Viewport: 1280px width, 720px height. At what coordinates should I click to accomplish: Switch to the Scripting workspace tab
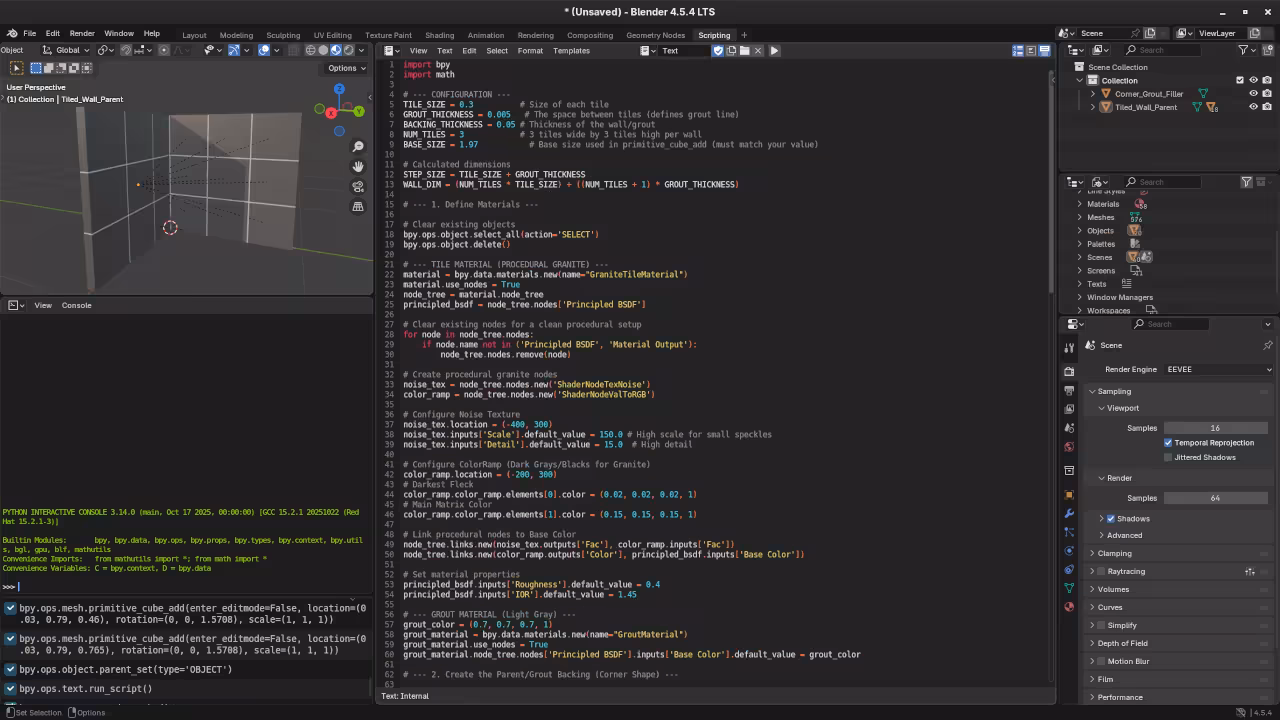click(714, 34)
